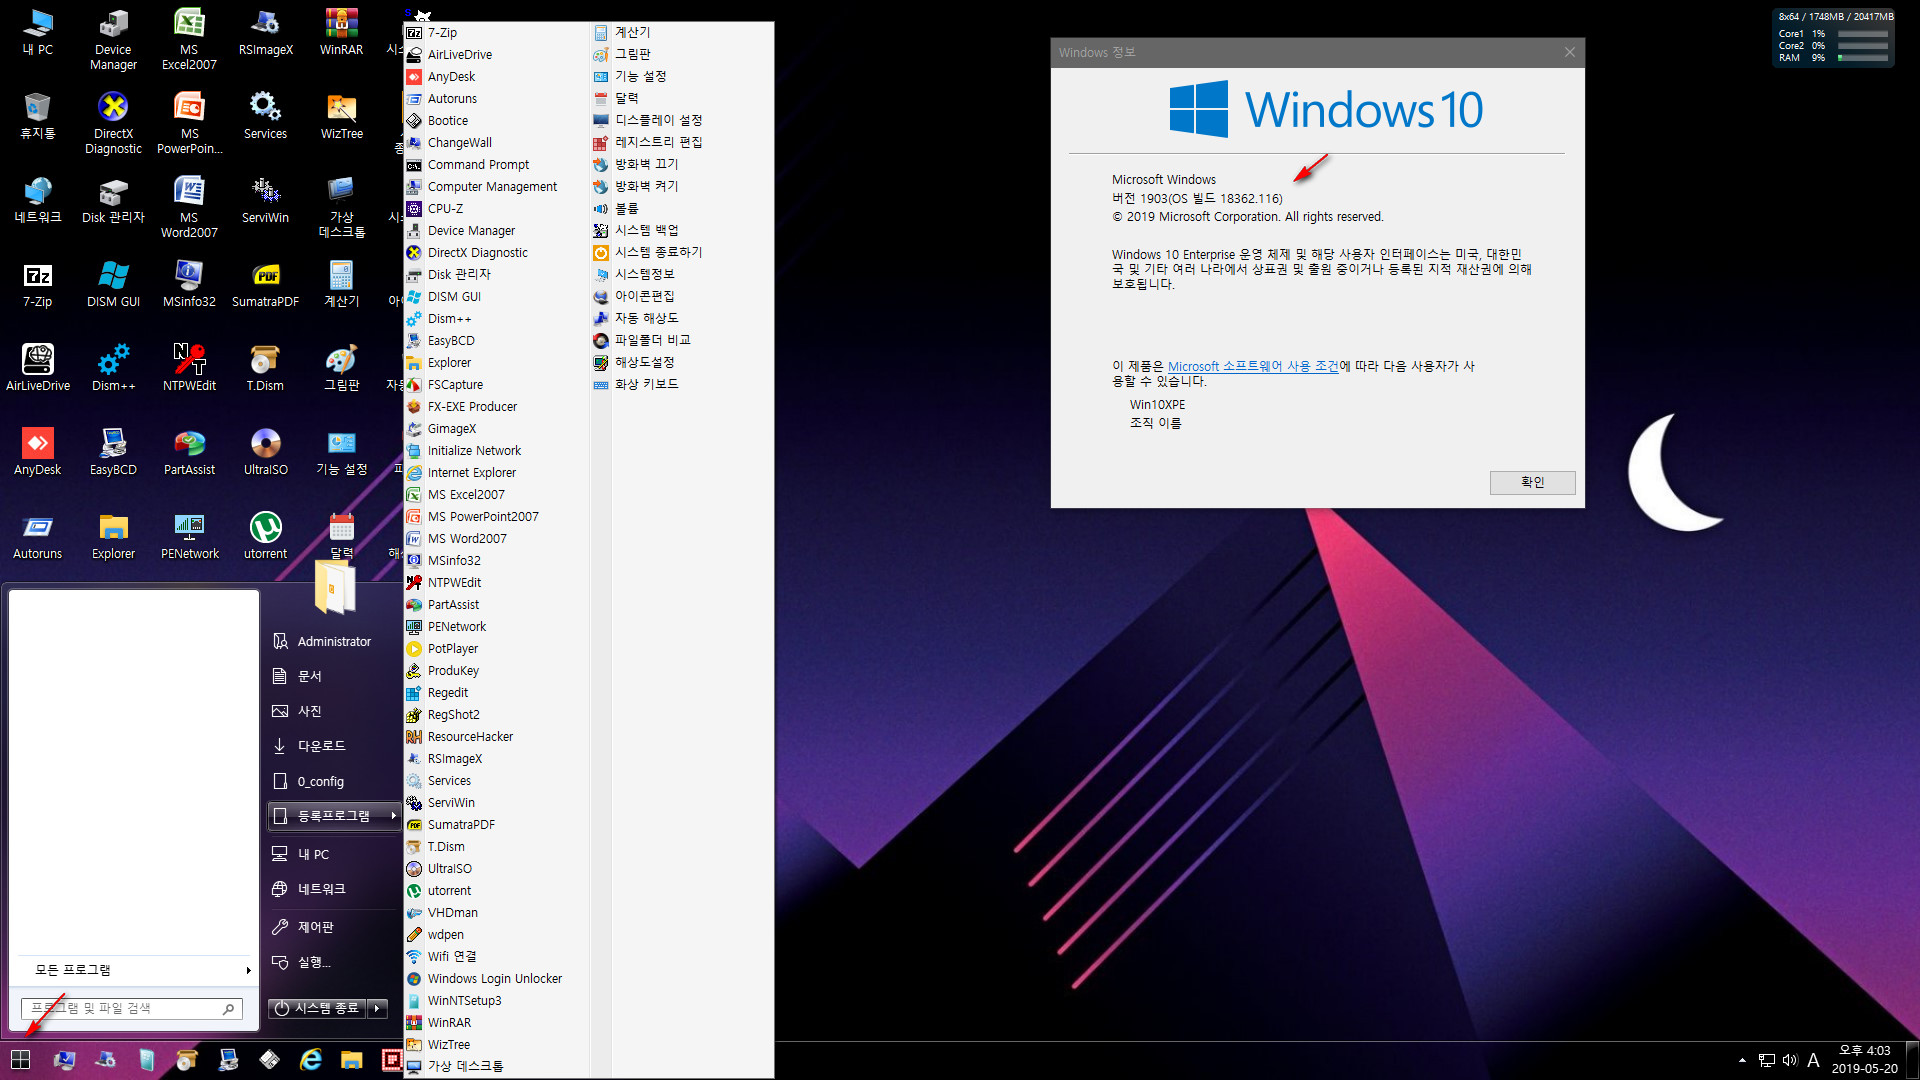Image resolution: width=1920 pixels, height=1080 pixels.
Task: Open Microsoft 소프트웨어 사용 조건 link
Action: click(x=1253, y=367)
